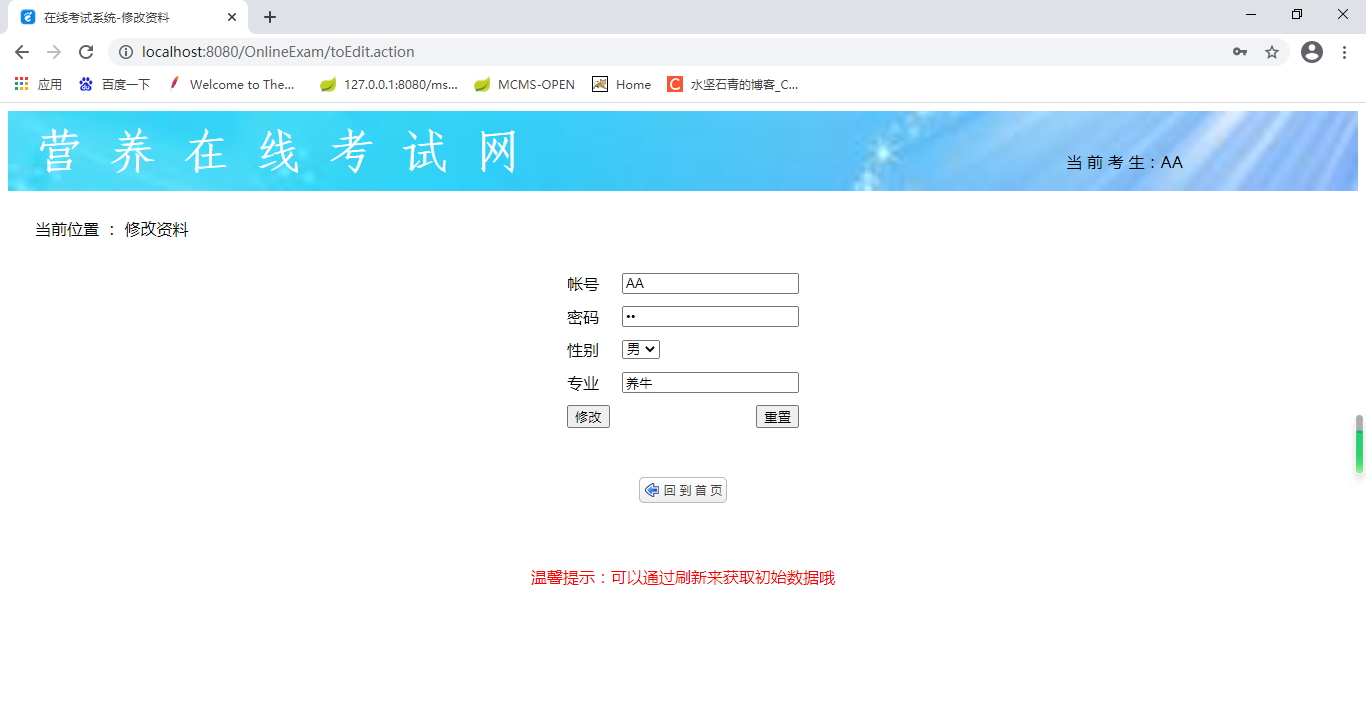
Task: Click the 密码 password input field
Action: (x=710, y=316)
